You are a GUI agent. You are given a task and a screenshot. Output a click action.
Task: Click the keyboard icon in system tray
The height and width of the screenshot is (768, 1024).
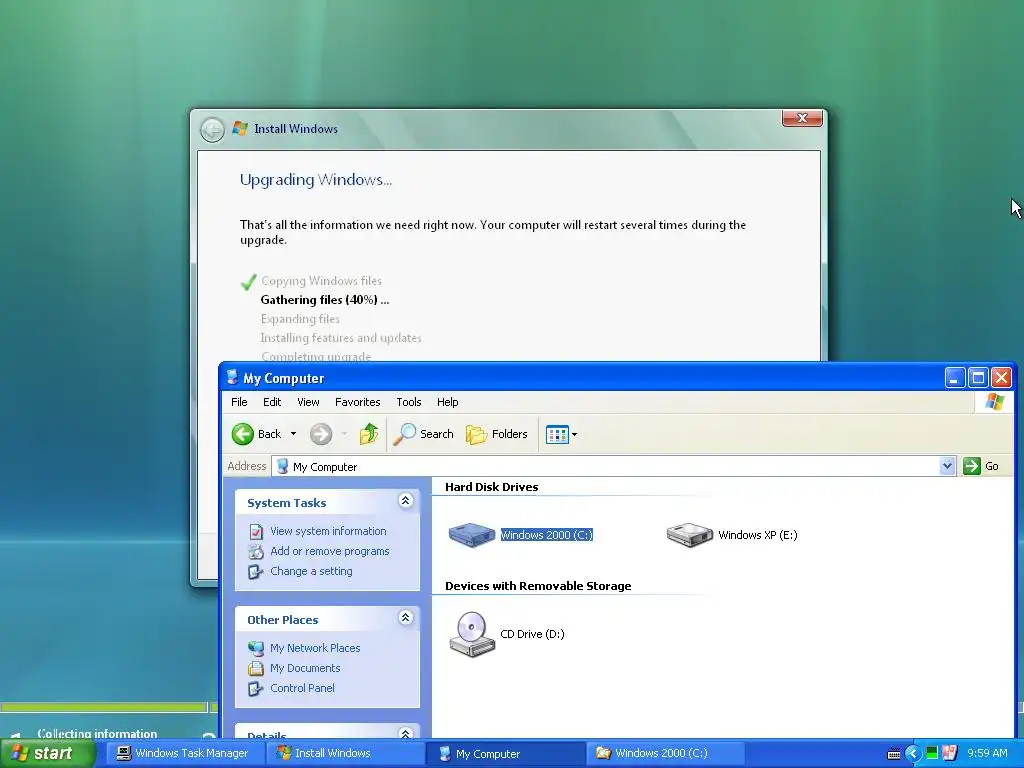(x=893, y=754)
